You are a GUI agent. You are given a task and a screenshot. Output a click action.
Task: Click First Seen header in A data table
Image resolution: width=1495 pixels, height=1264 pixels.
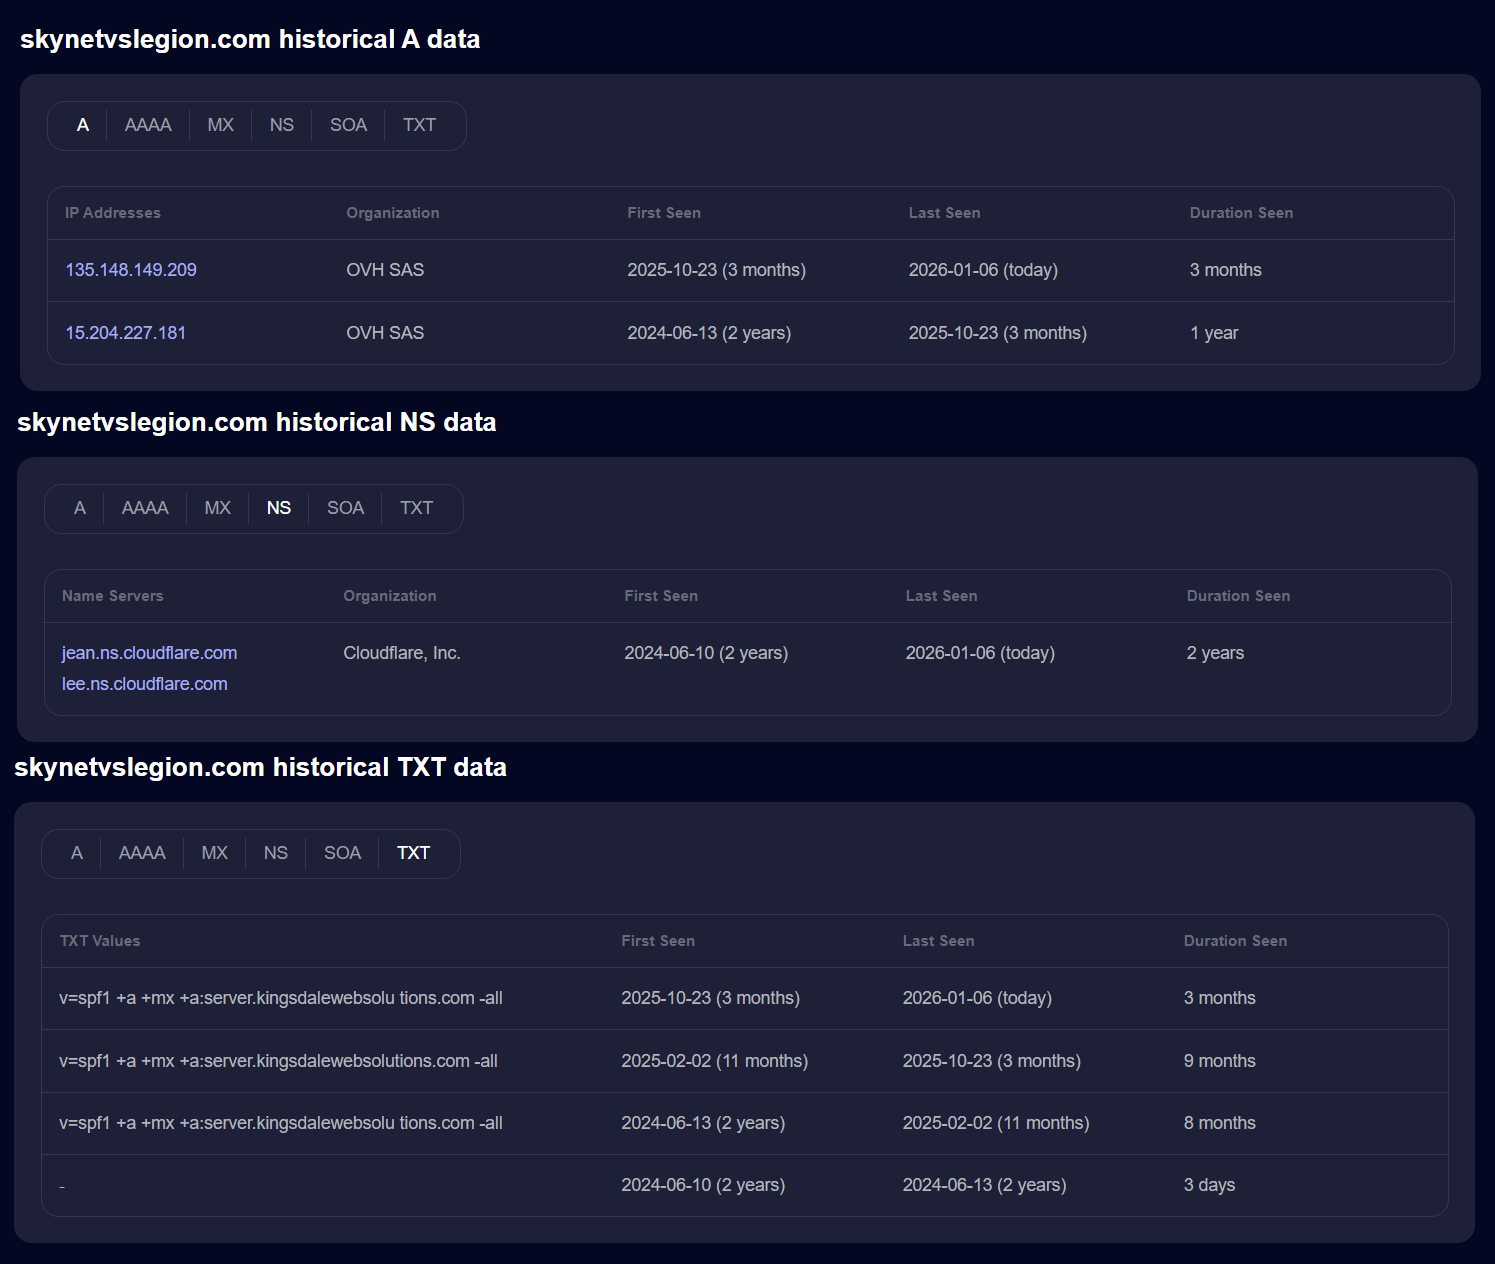point(664,213)
